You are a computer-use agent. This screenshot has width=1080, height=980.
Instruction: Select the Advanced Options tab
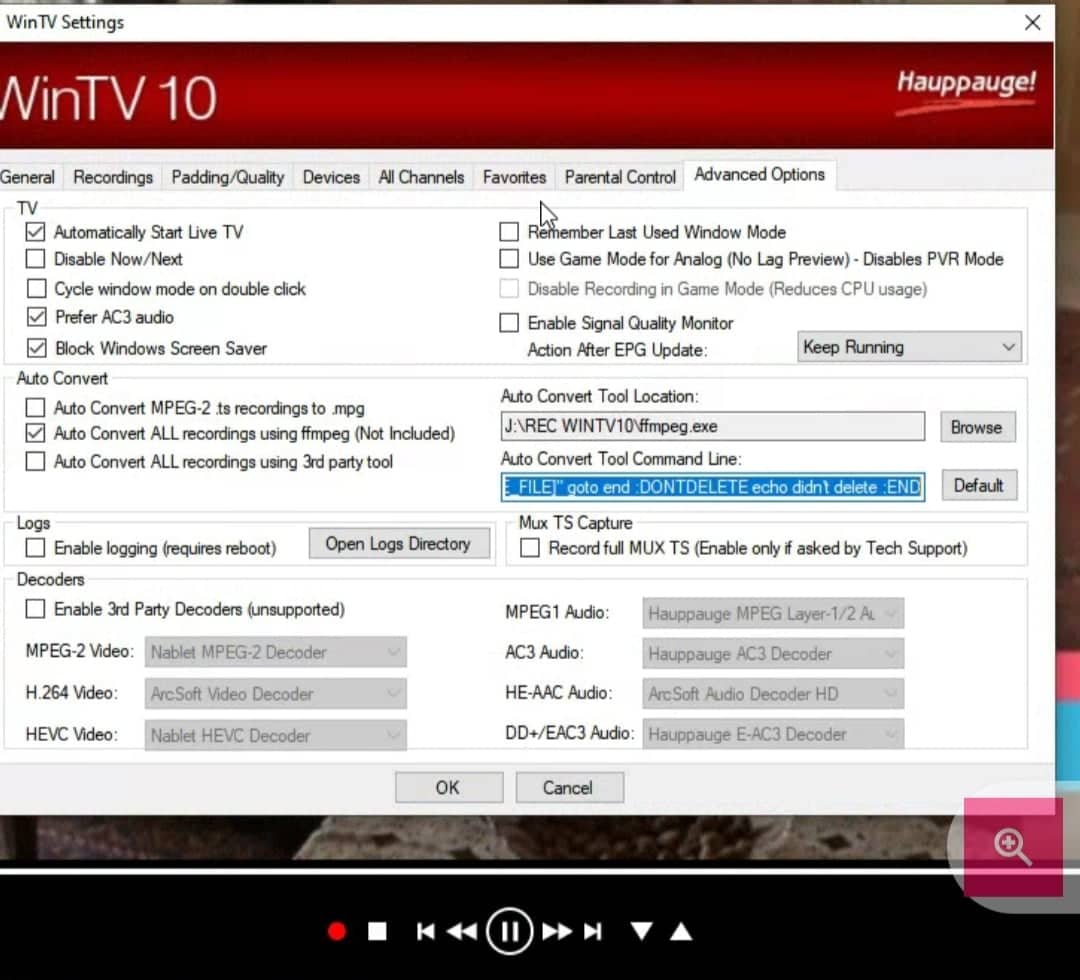(759, 174)
